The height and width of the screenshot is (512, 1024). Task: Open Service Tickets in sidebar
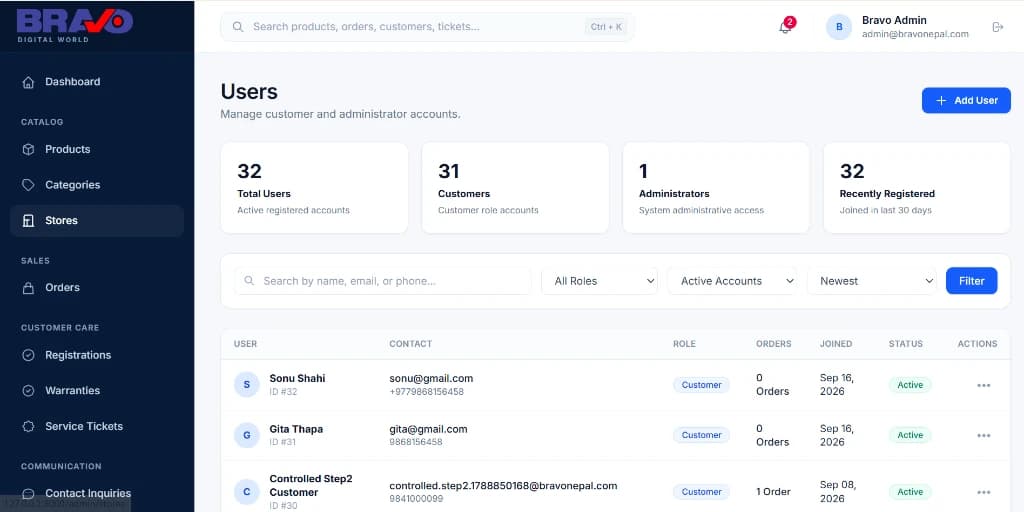(x=97, y=426)
